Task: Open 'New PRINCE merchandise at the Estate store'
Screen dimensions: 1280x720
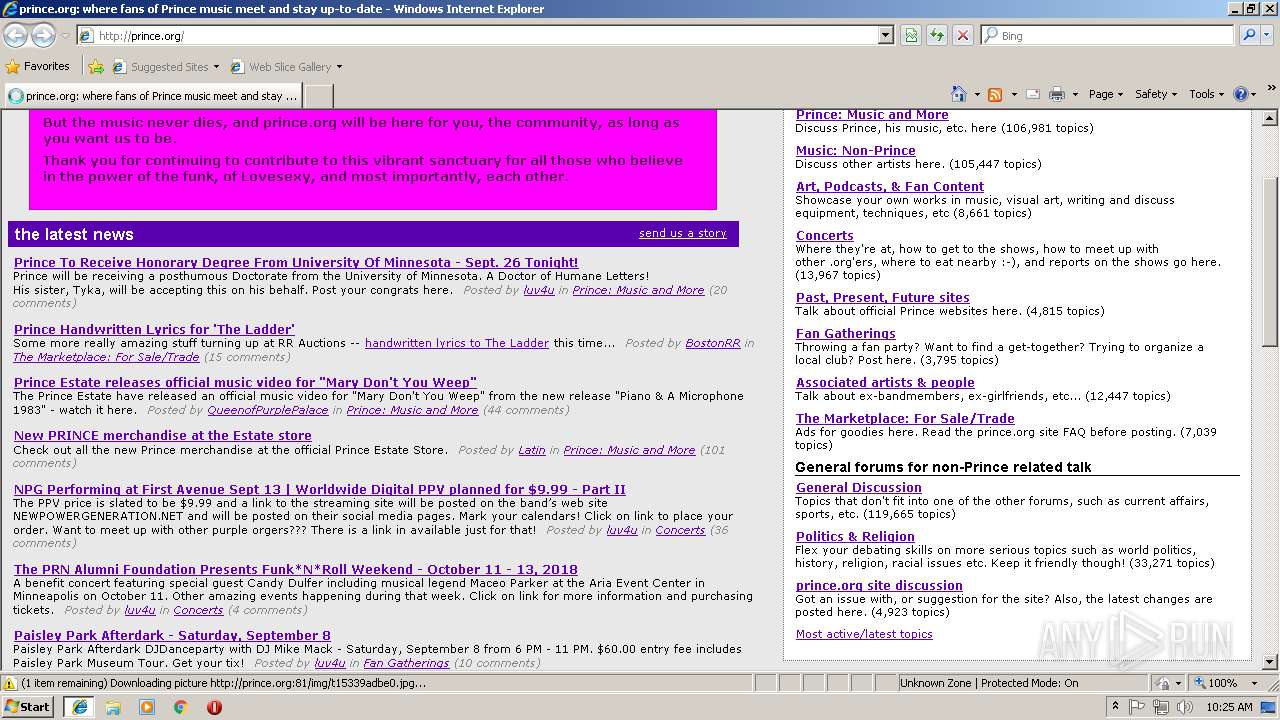Action: 163,436
